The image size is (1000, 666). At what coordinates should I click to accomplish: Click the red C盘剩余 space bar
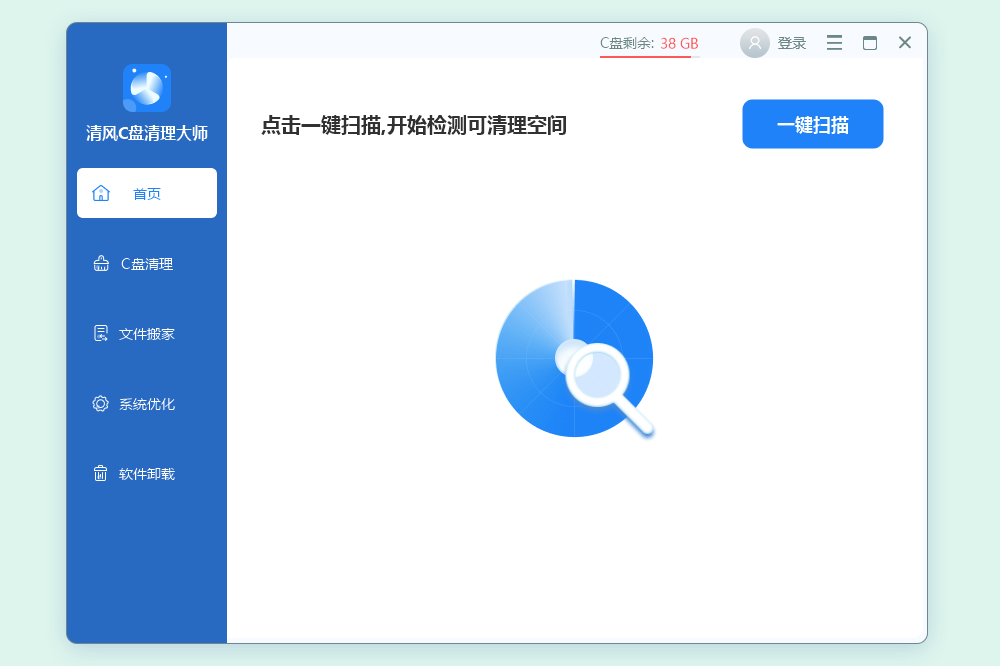[x=645, y=57]
